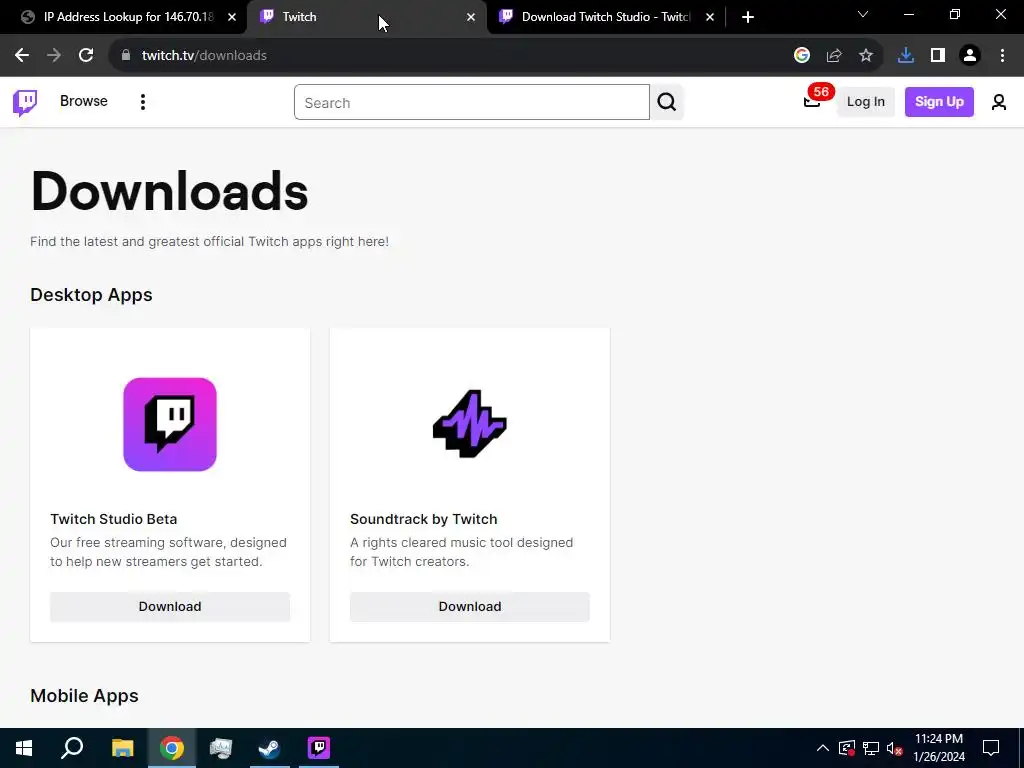1024x768 pixels.
Task: Click the Twitch Studio Beta title
Action: point(114,519)
